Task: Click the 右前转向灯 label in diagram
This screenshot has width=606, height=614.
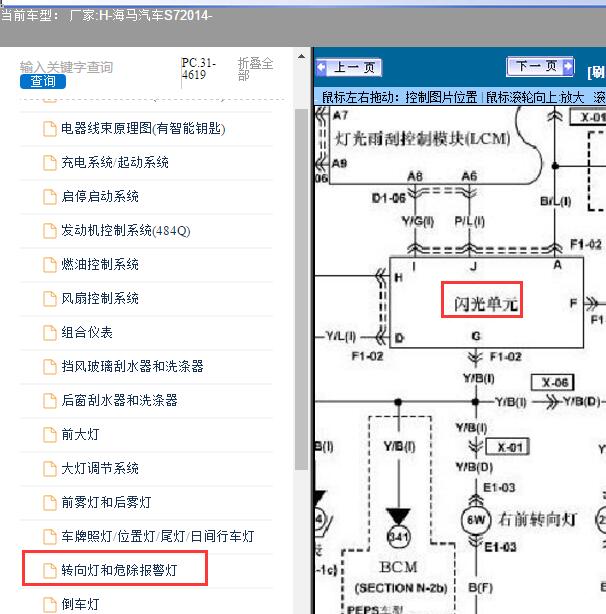Action: [537, 520]
